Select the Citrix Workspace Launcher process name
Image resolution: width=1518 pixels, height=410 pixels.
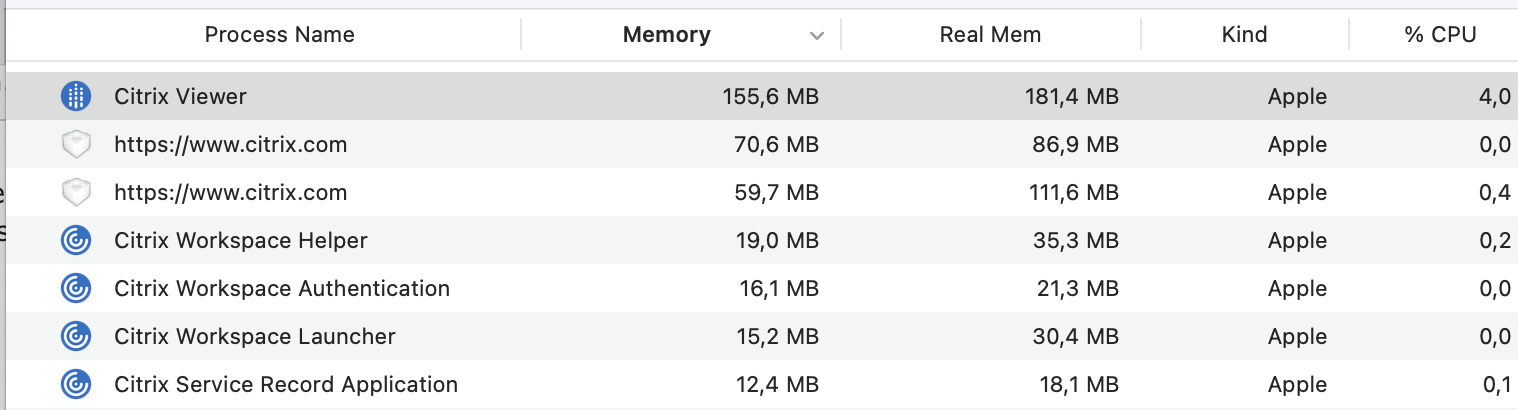click(x=255, y=337)
